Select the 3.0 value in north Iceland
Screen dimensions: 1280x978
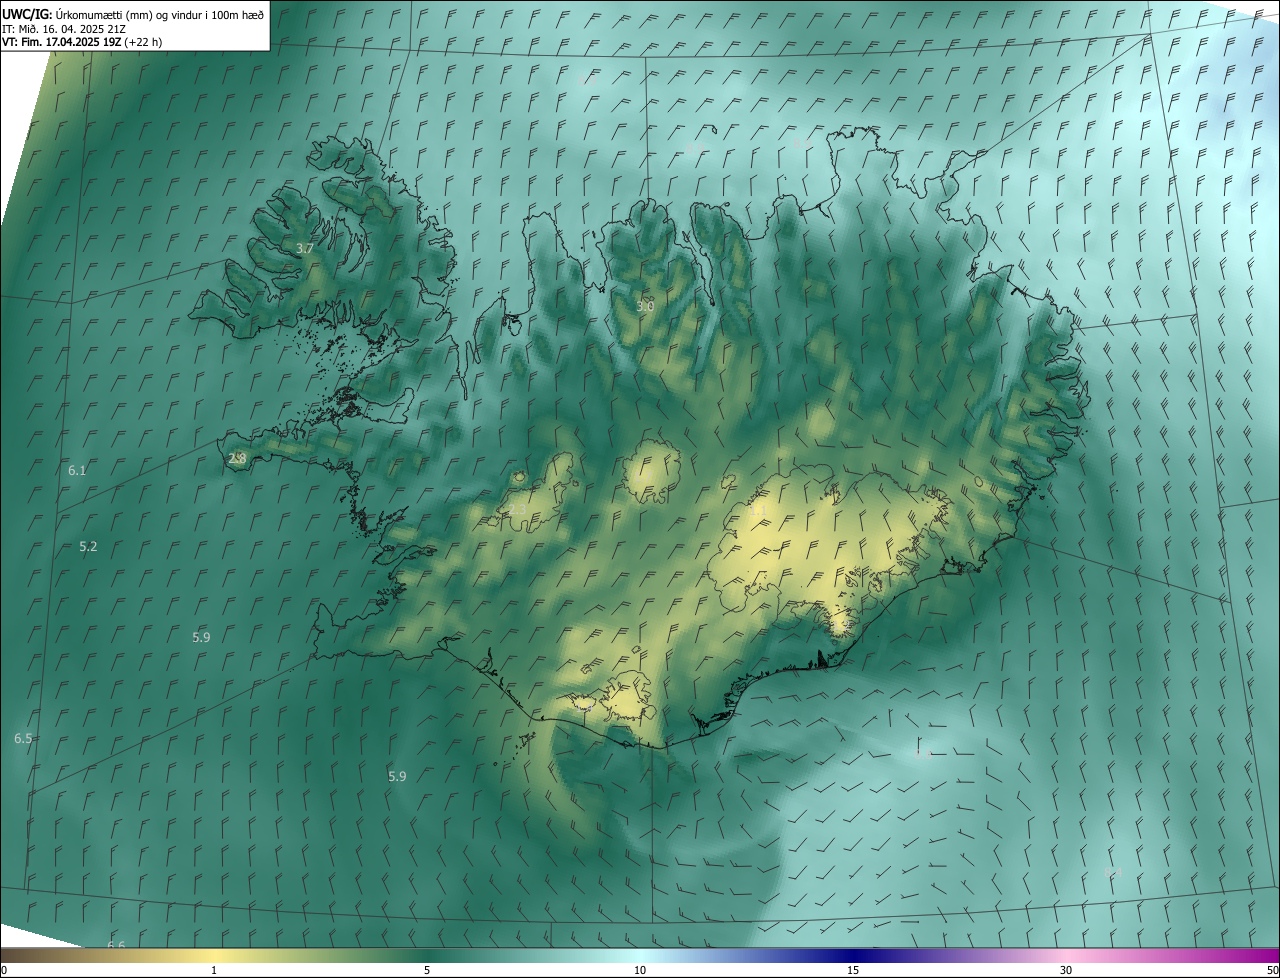(x=645, y=306)
